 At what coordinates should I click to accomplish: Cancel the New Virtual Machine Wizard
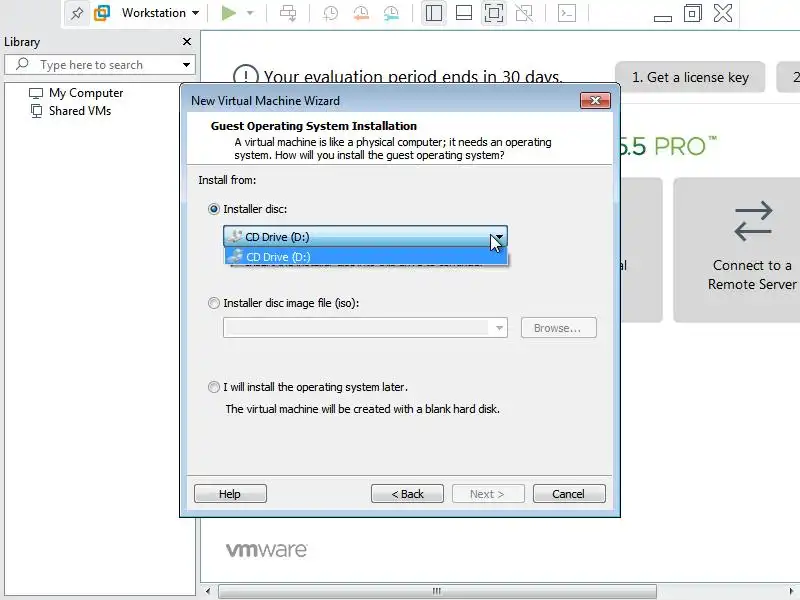pyautogui.click(x=569, y=494)
